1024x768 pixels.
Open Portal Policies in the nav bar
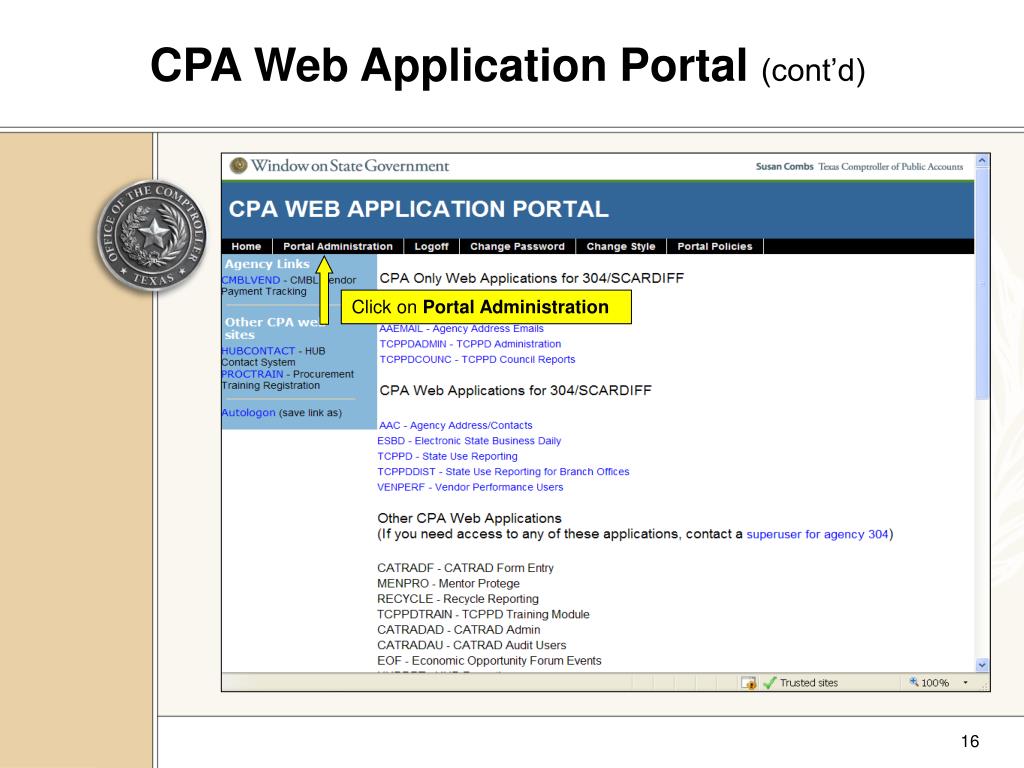tap(714, 246)
